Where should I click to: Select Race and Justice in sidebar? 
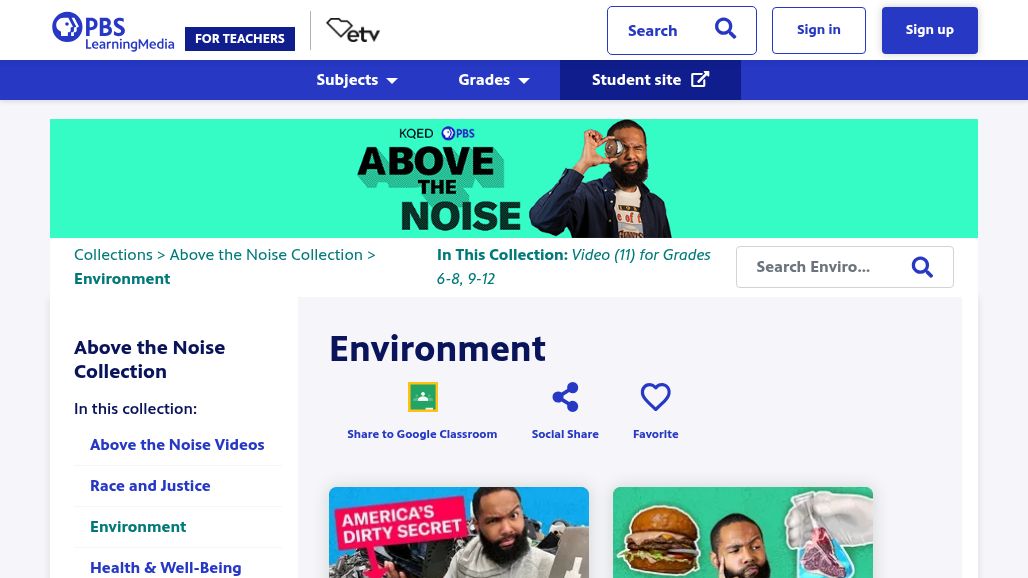click(x=150, y=486)
